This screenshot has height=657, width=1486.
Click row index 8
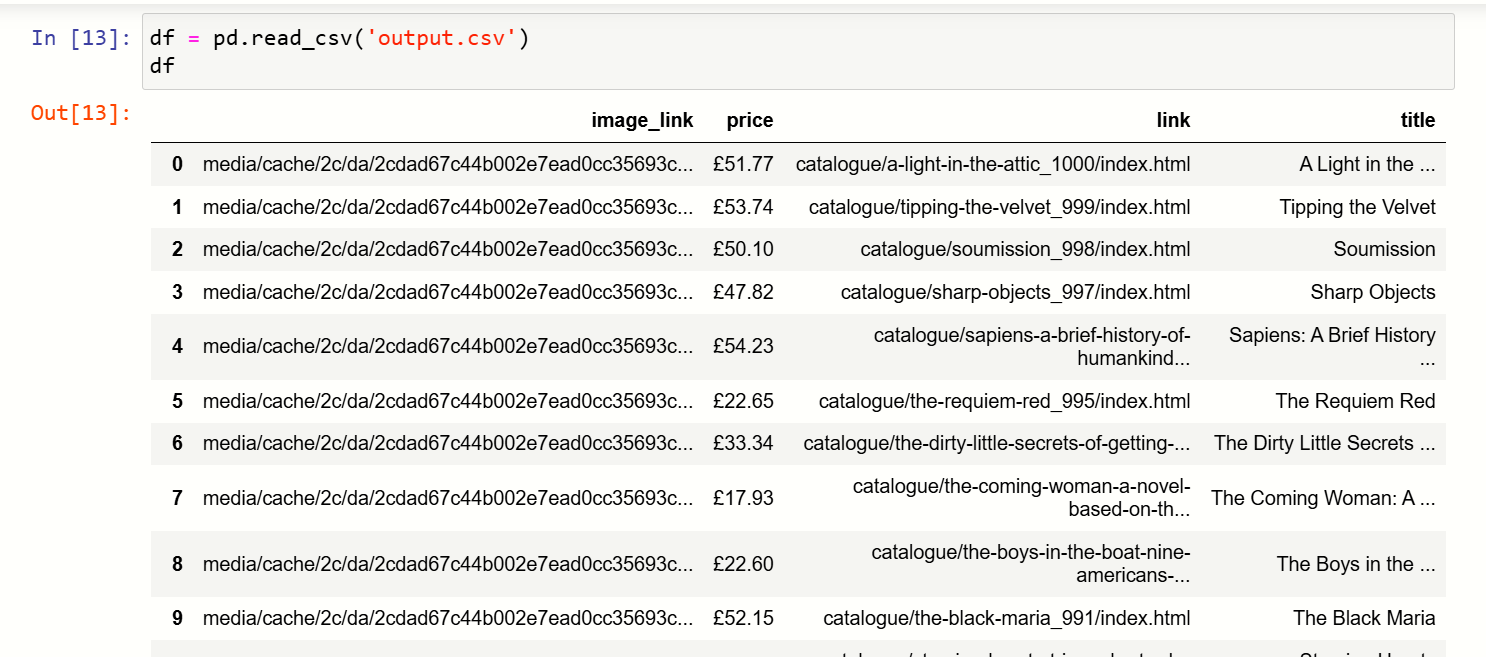177,564
